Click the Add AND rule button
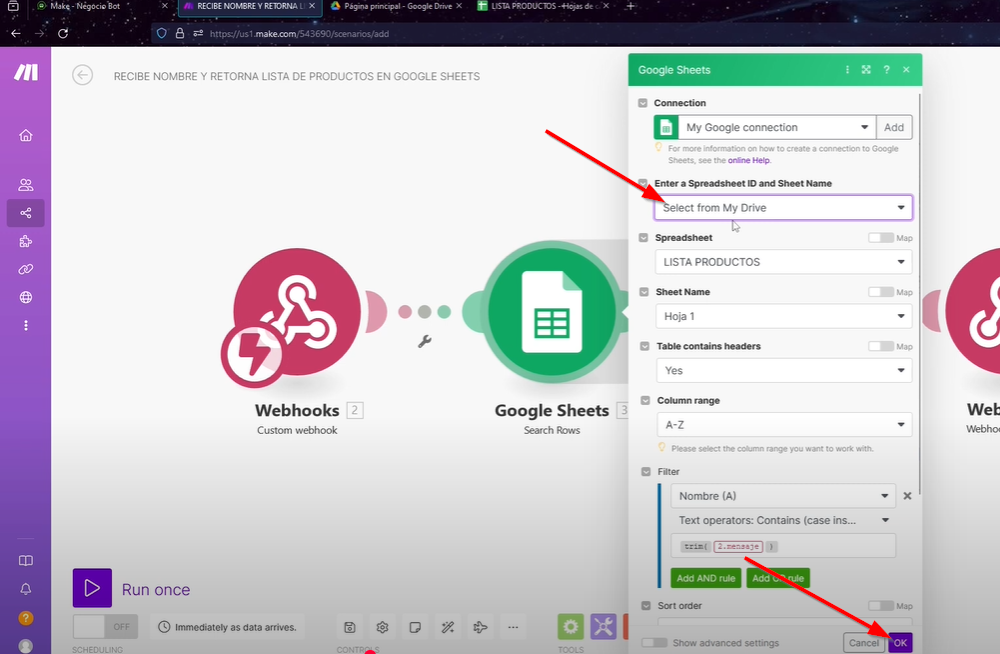Viewport: 1000px width, 654px height. (x=706, y=578)
